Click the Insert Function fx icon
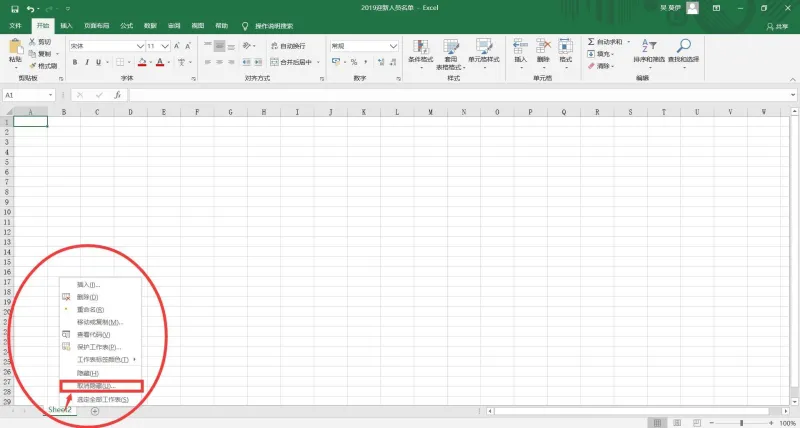 point(117,95)
